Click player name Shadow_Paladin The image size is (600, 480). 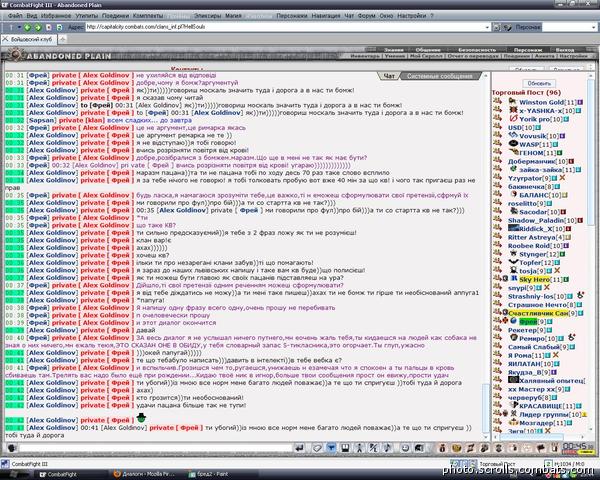pyautogui.click(x=536, y=220)
